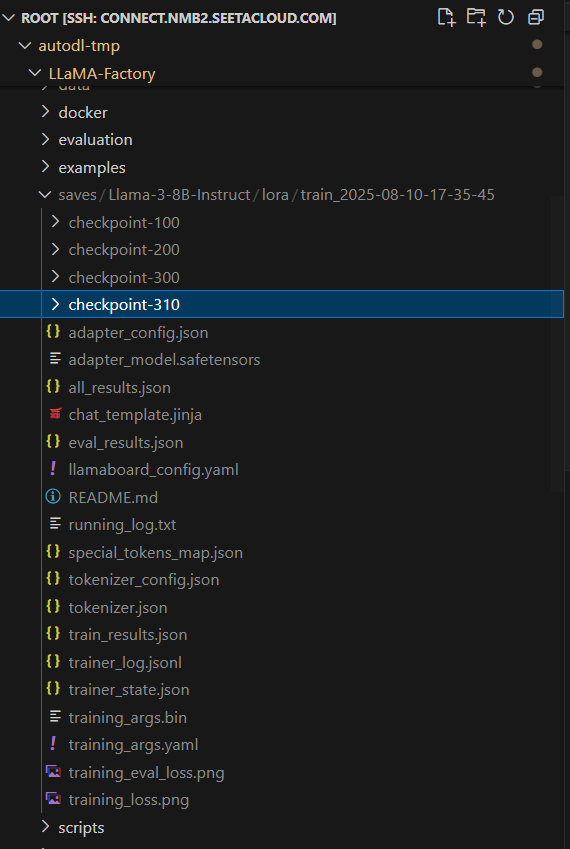Open adapter_config.json file
The width and height of the screenshot is (570, 849).
[138, 332]
